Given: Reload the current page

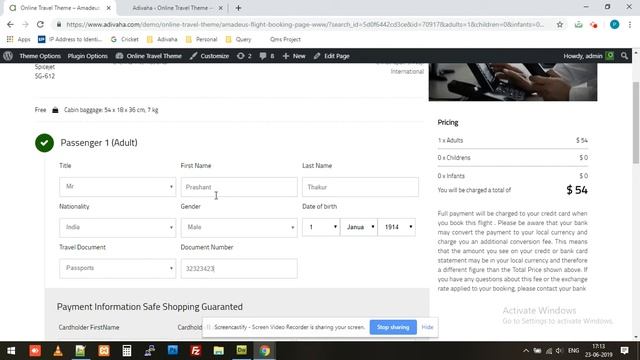Looking at the screenshot, I should coord(40,24).
